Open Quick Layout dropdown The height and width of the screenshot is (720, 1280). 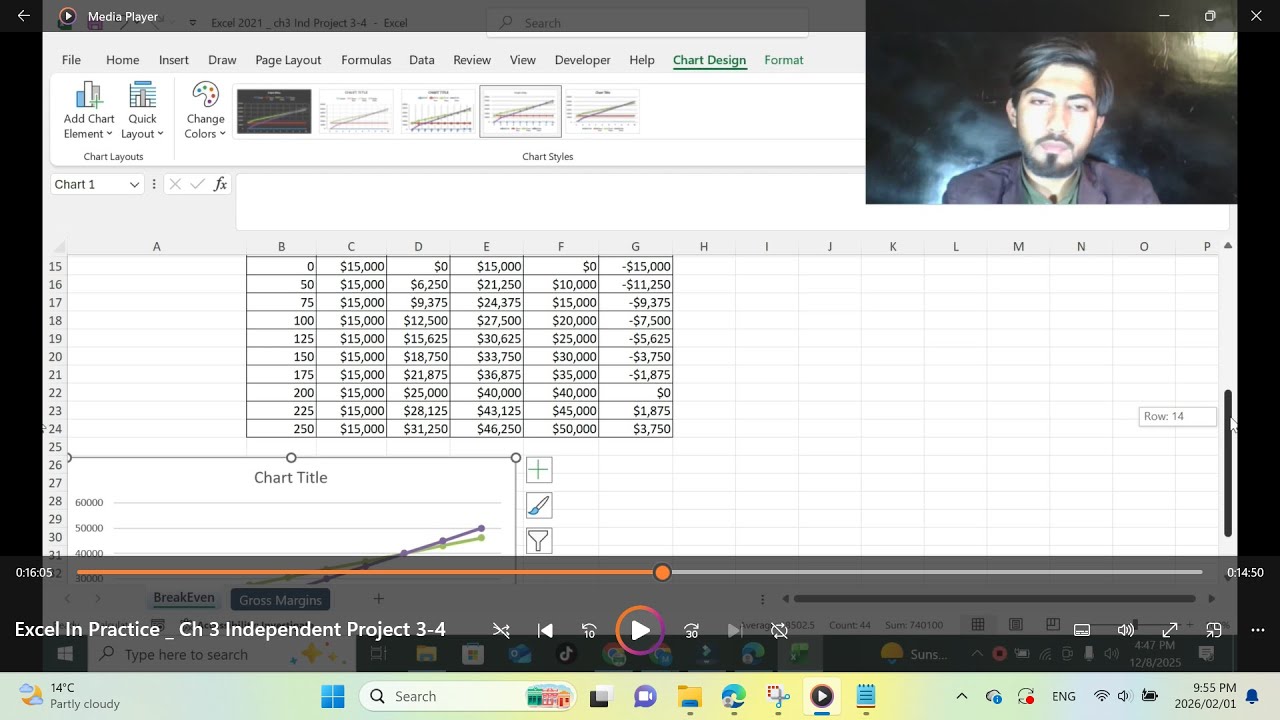[143, 111]
